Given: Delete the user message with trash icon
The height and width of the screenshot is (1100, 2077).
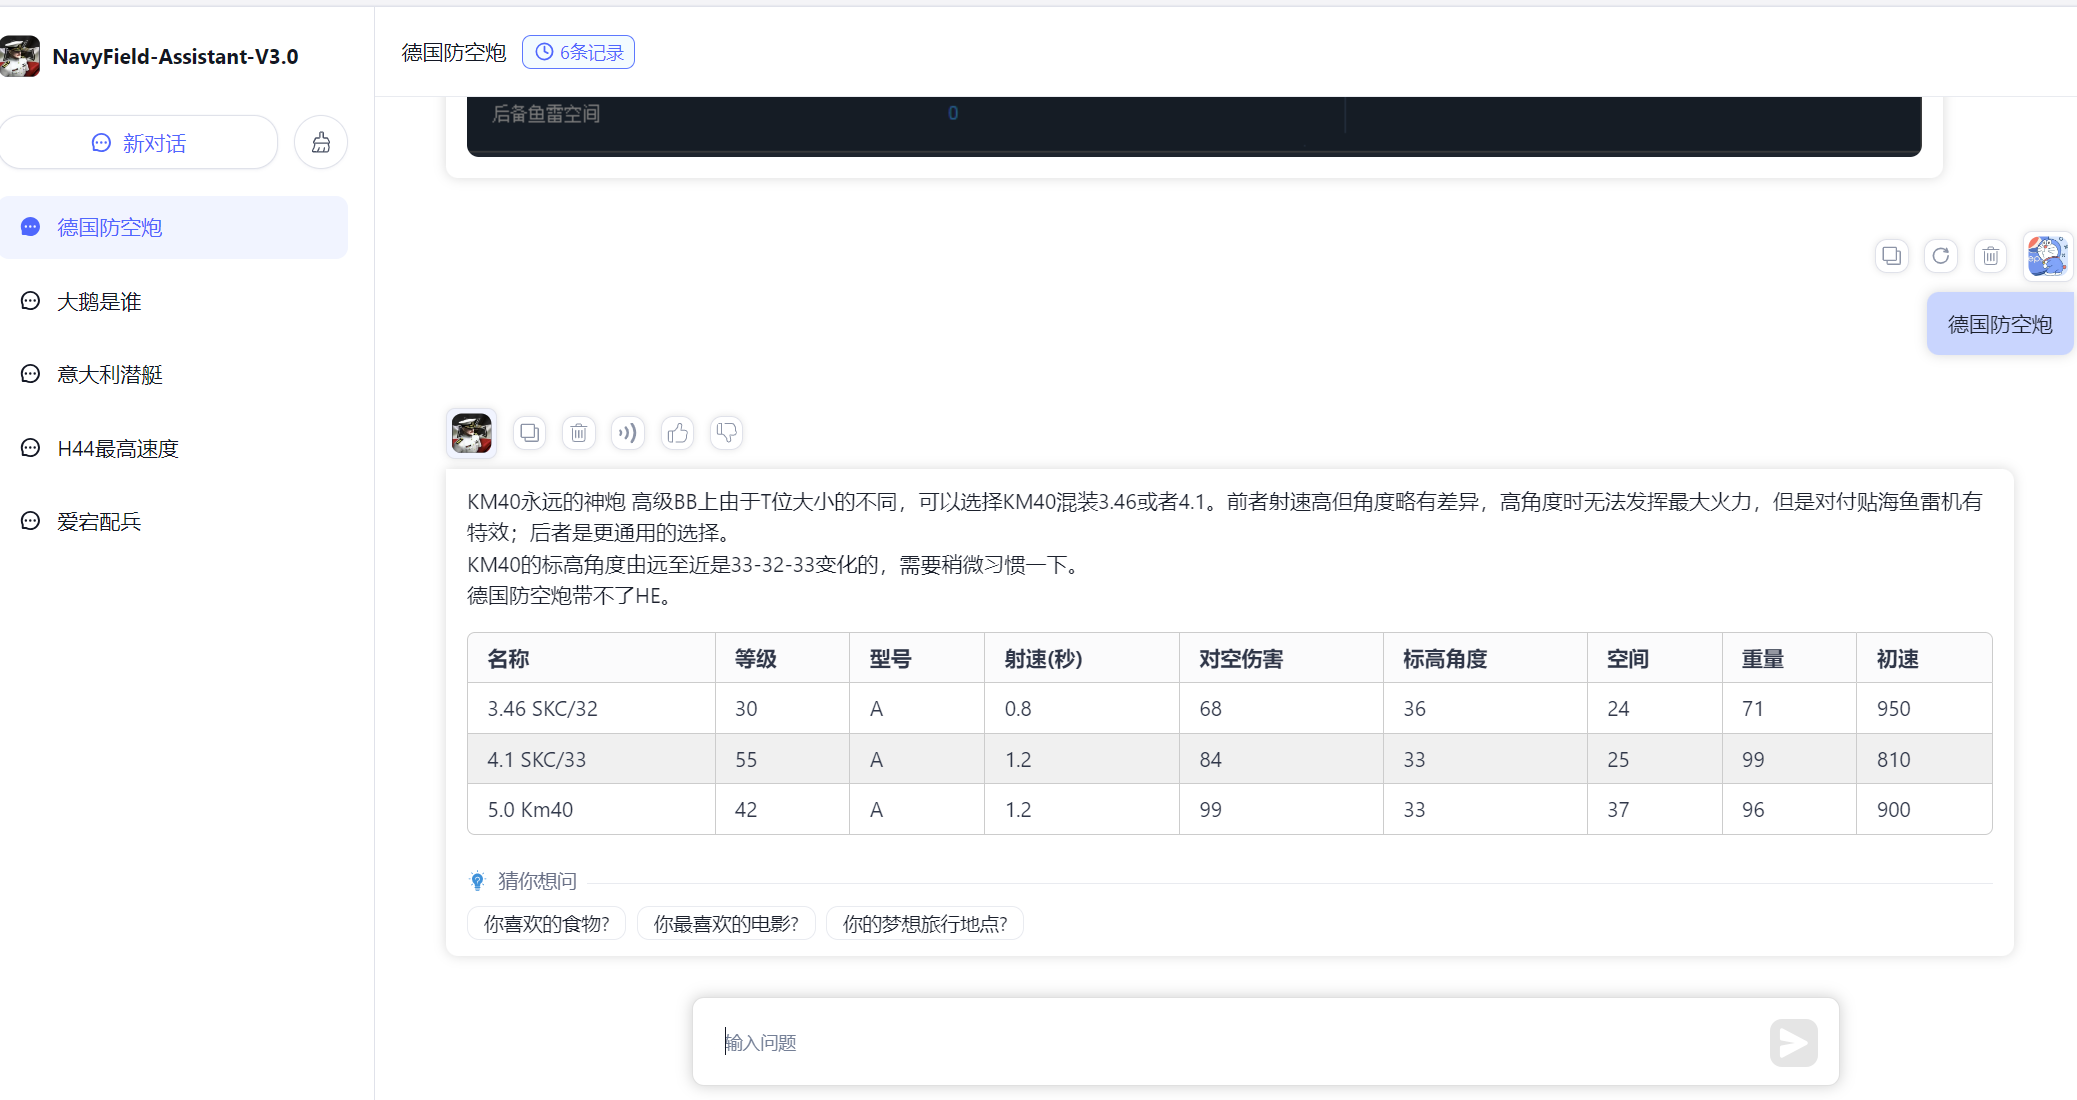Looking at the screenshot, I should tap(1991, 256).
